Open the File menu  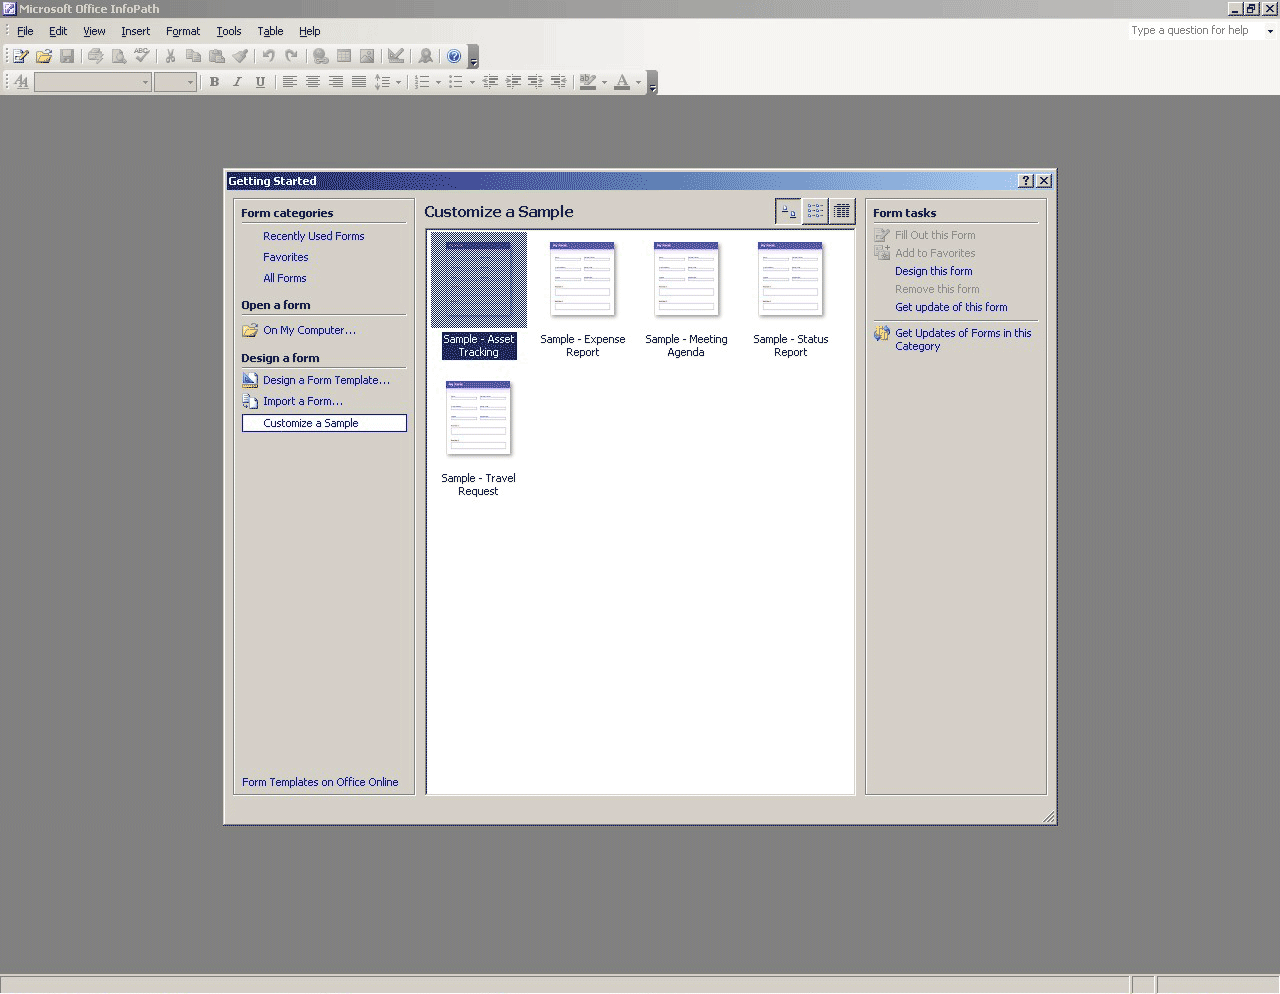(25, 31)
